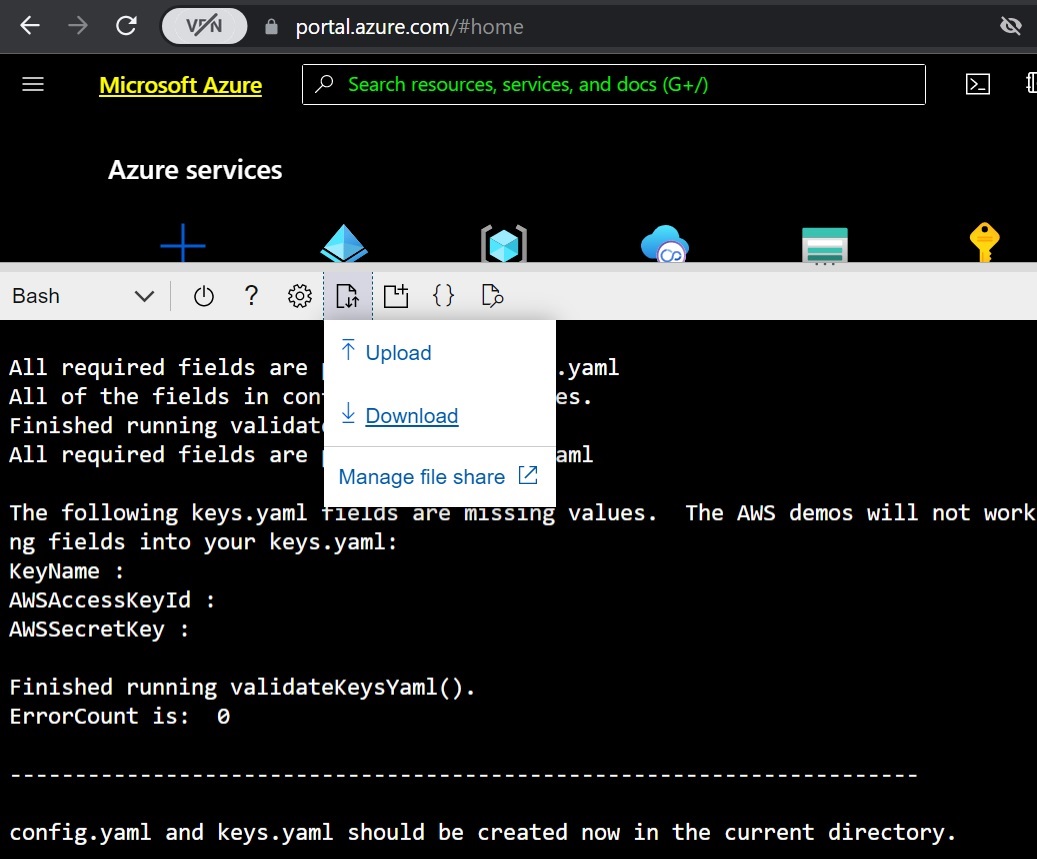Open Cloud Shell from the top bar
1037x859 pixels.
(977, 84)
